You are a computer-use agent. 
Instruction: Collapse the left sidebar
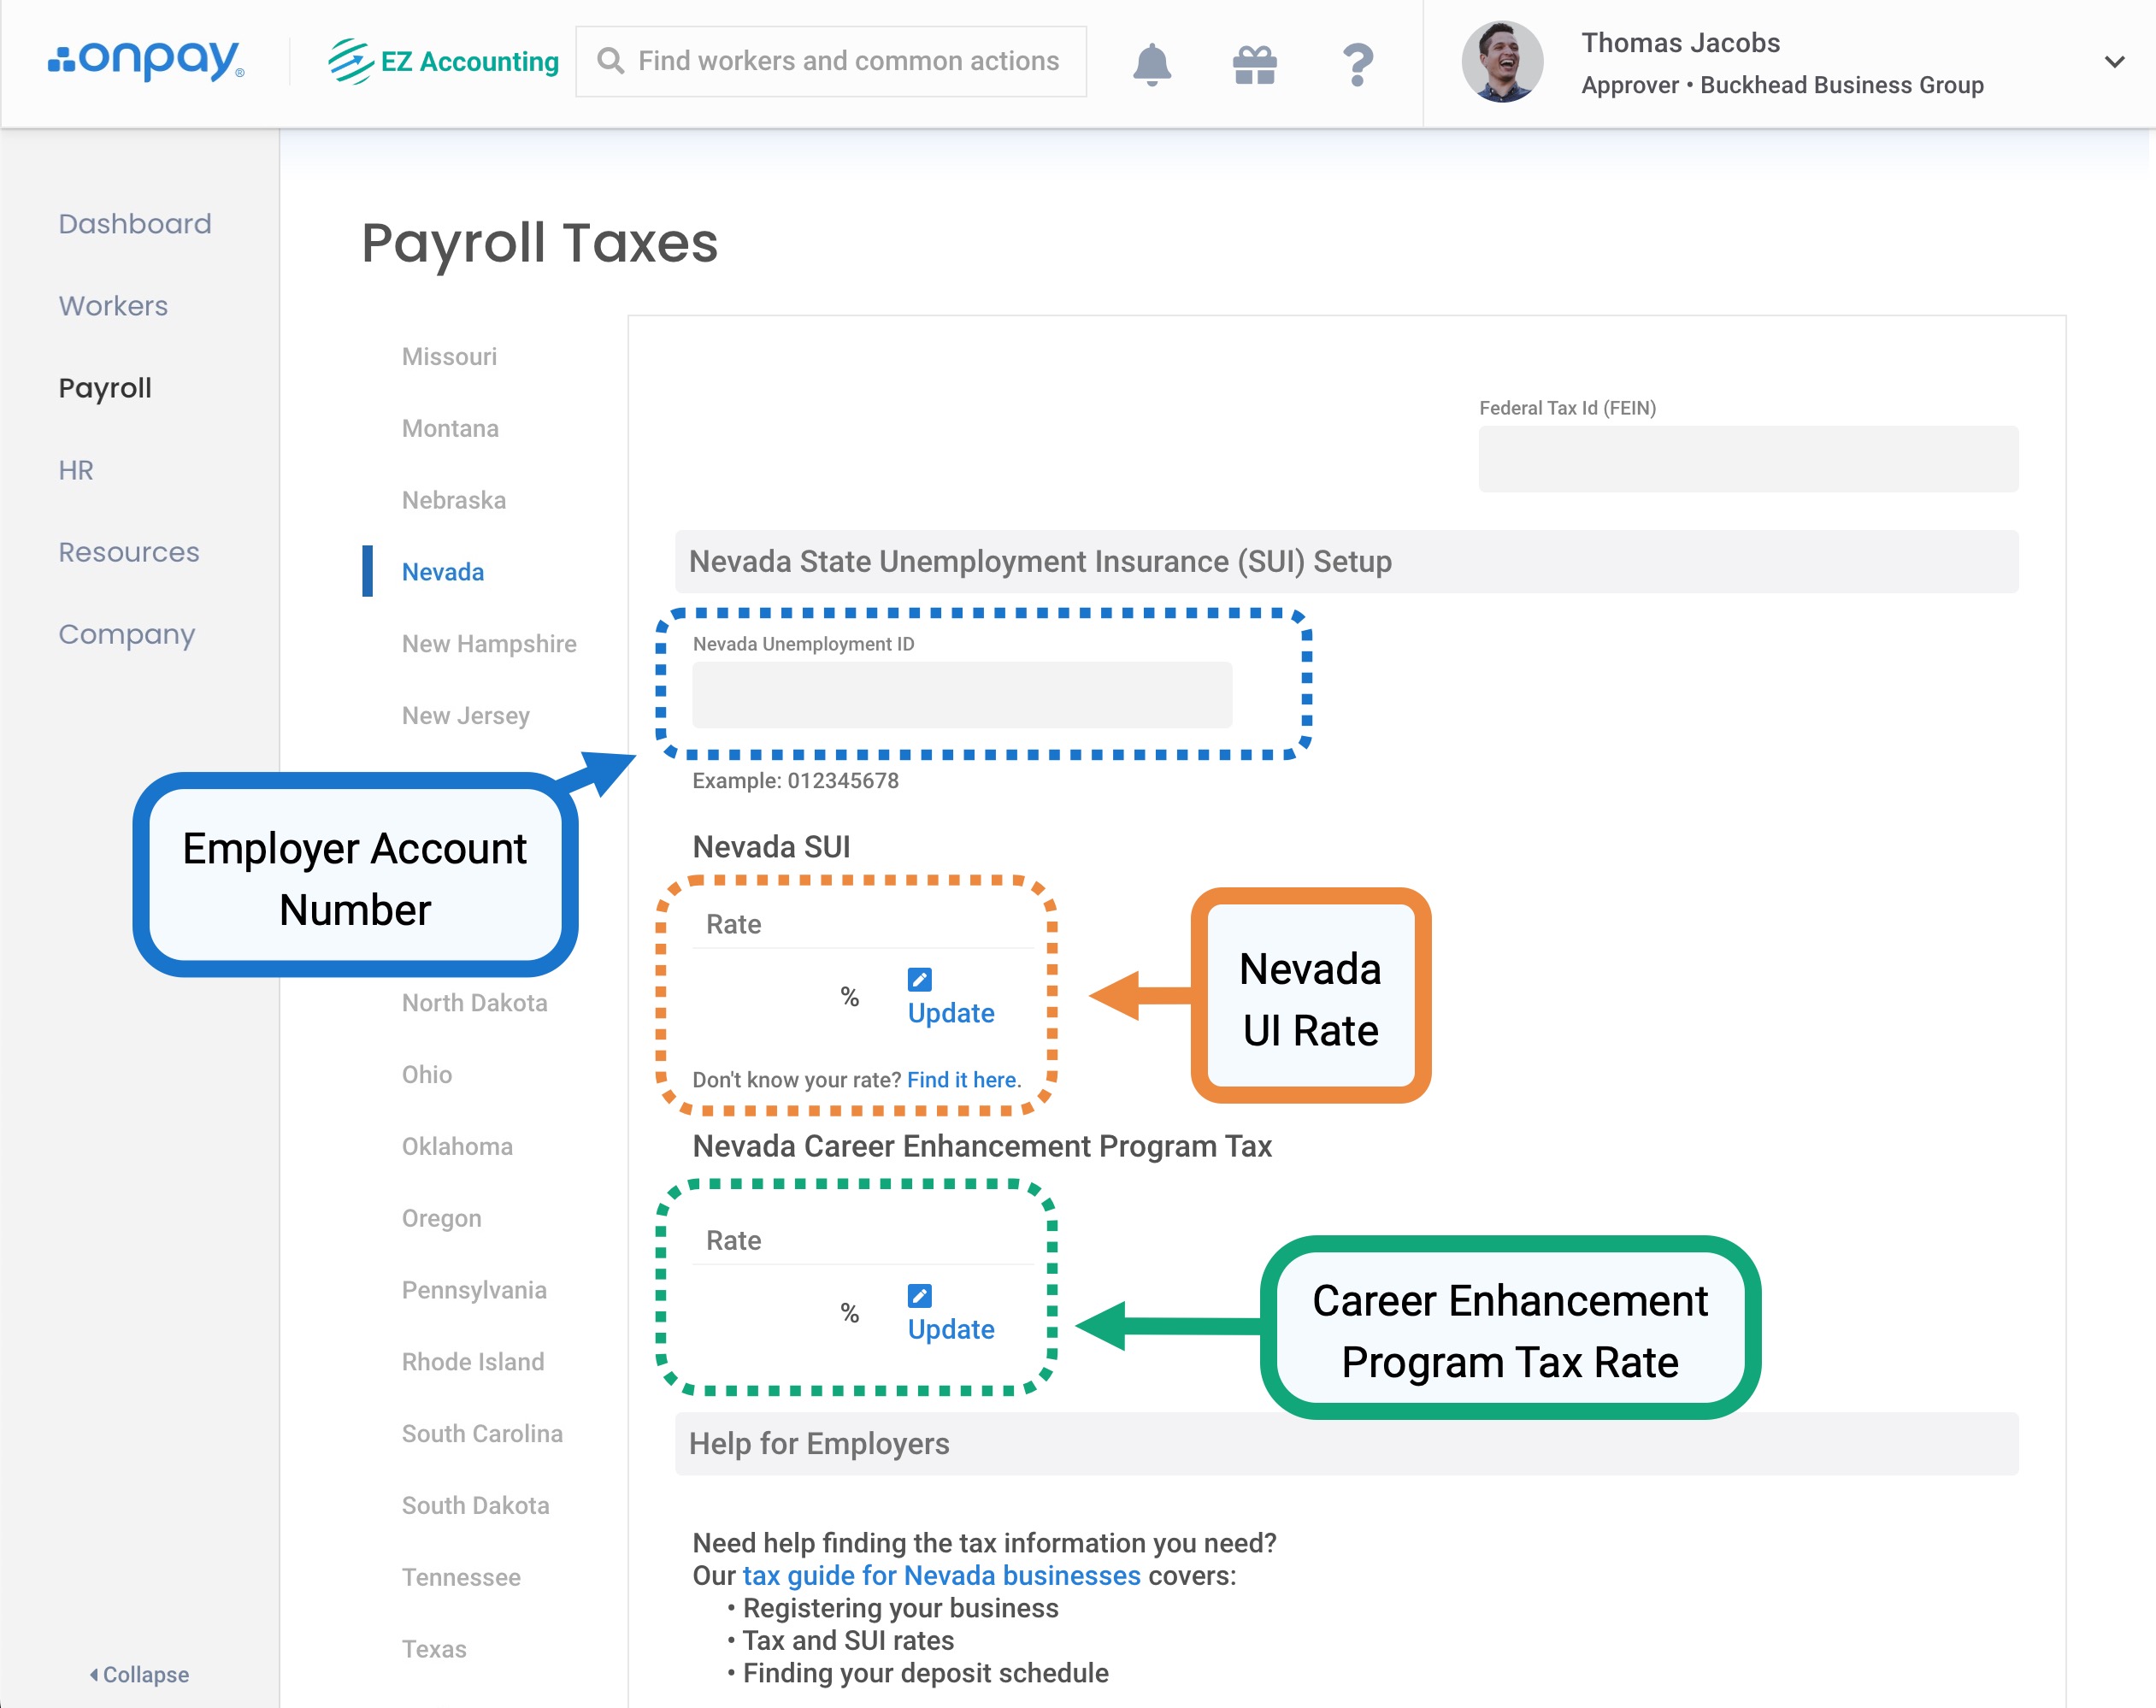pyautogui.click(x=139, y=1674)
